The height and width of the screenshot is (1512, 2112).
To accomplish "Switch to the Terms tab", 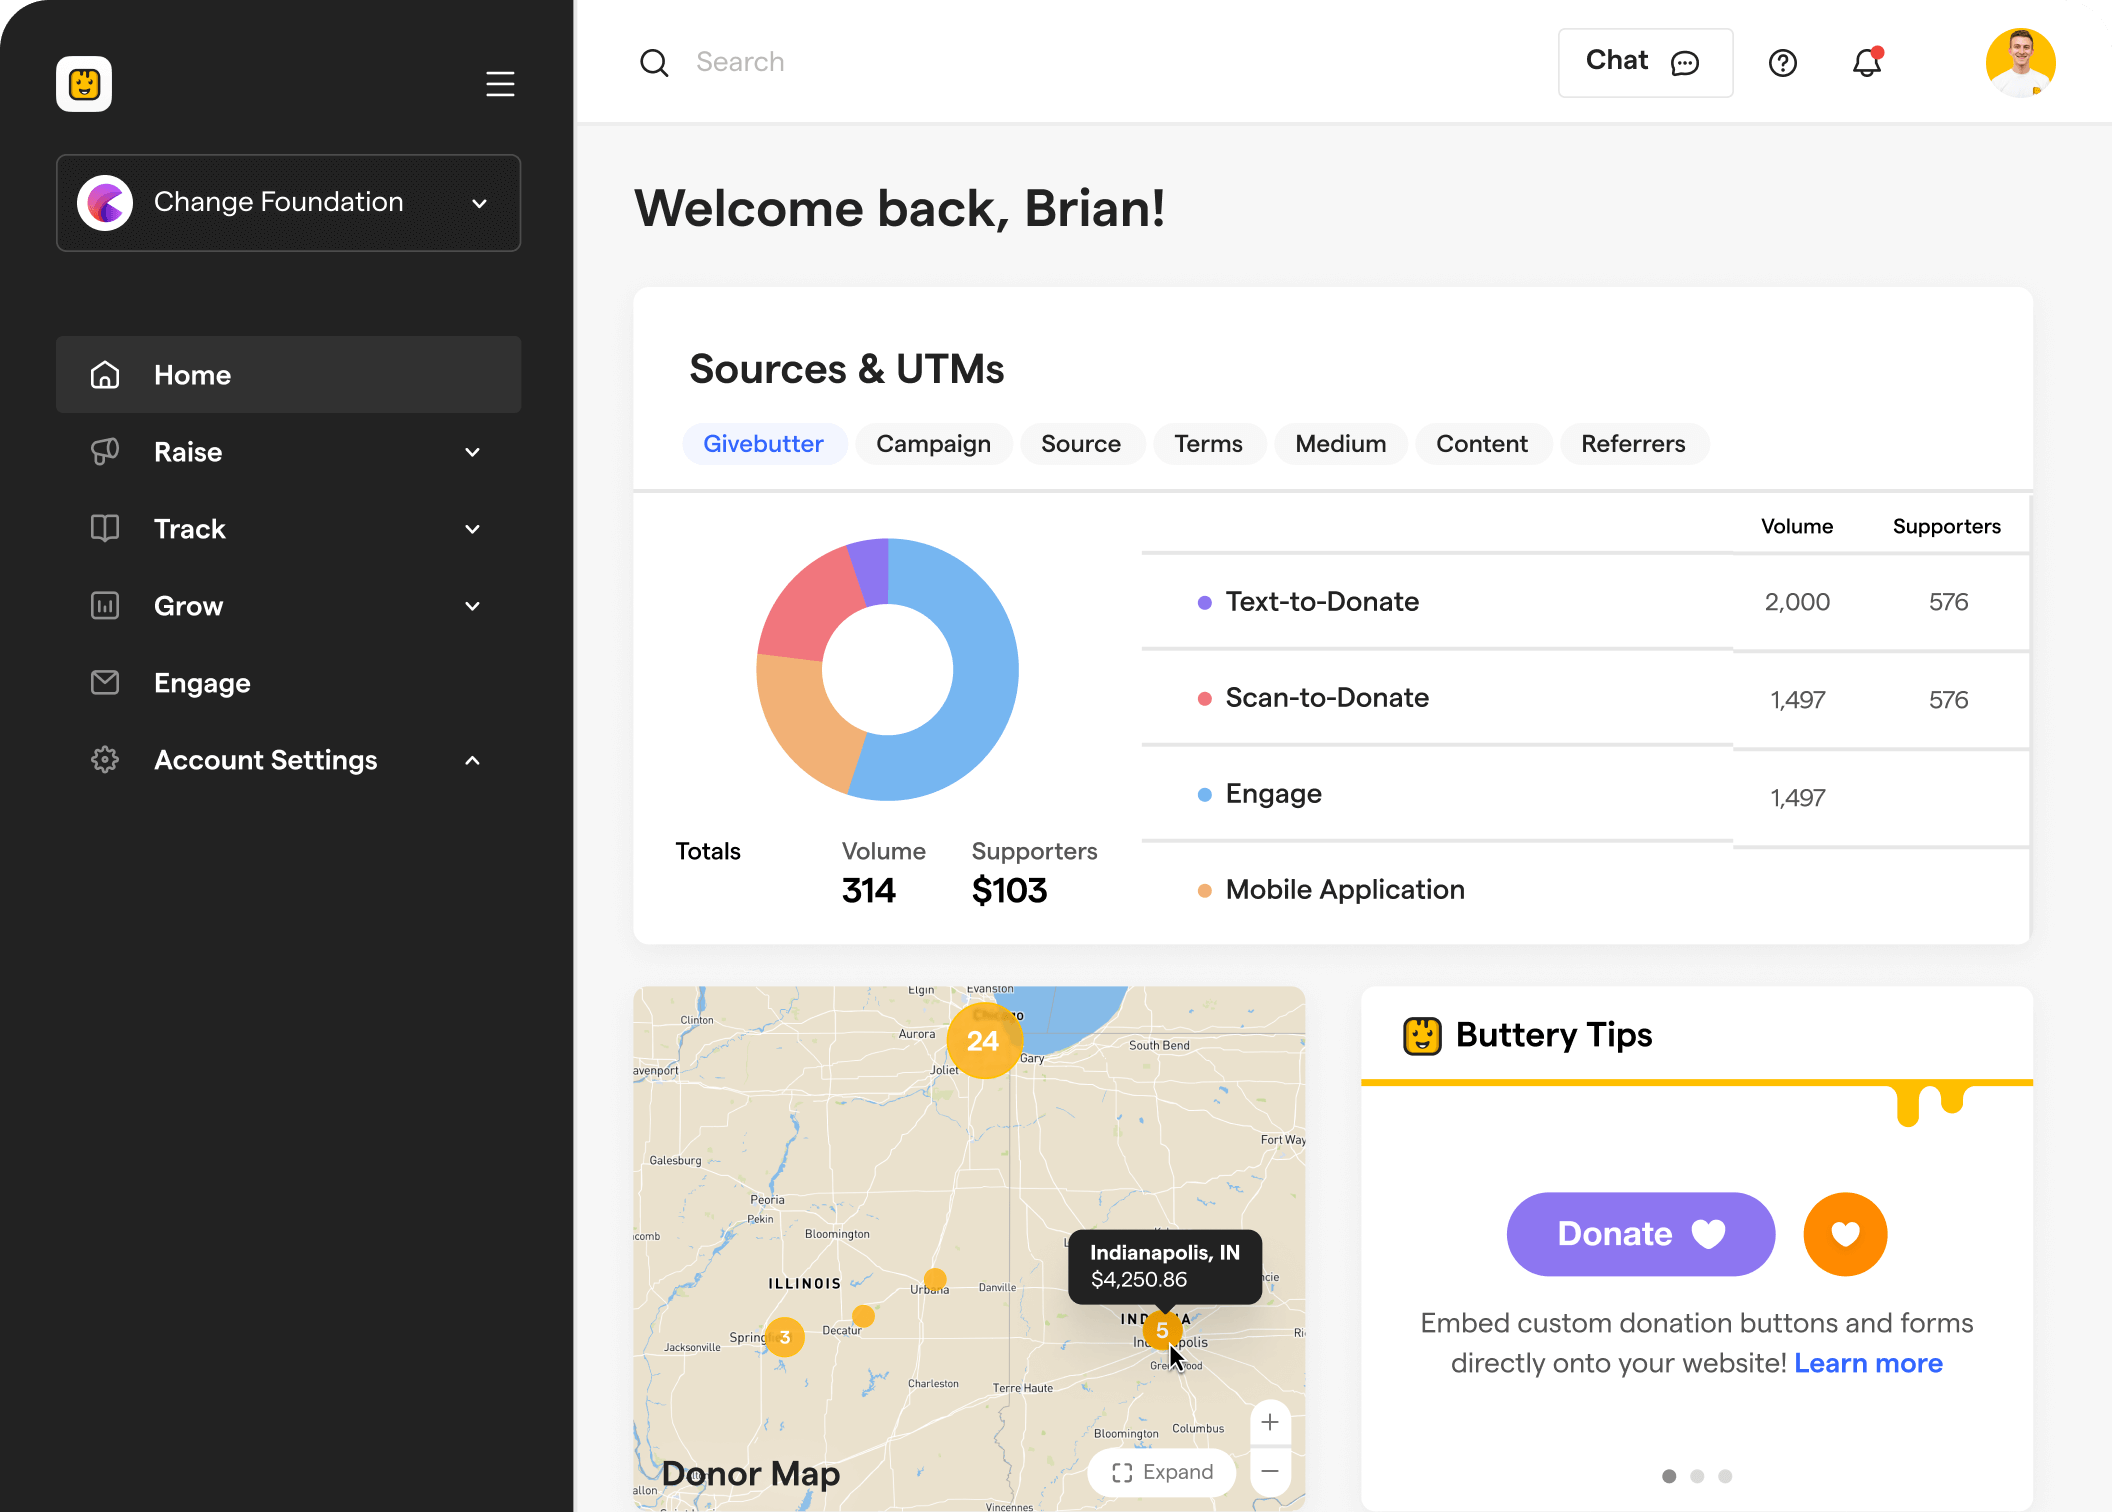I will (x=1209, y=444).
